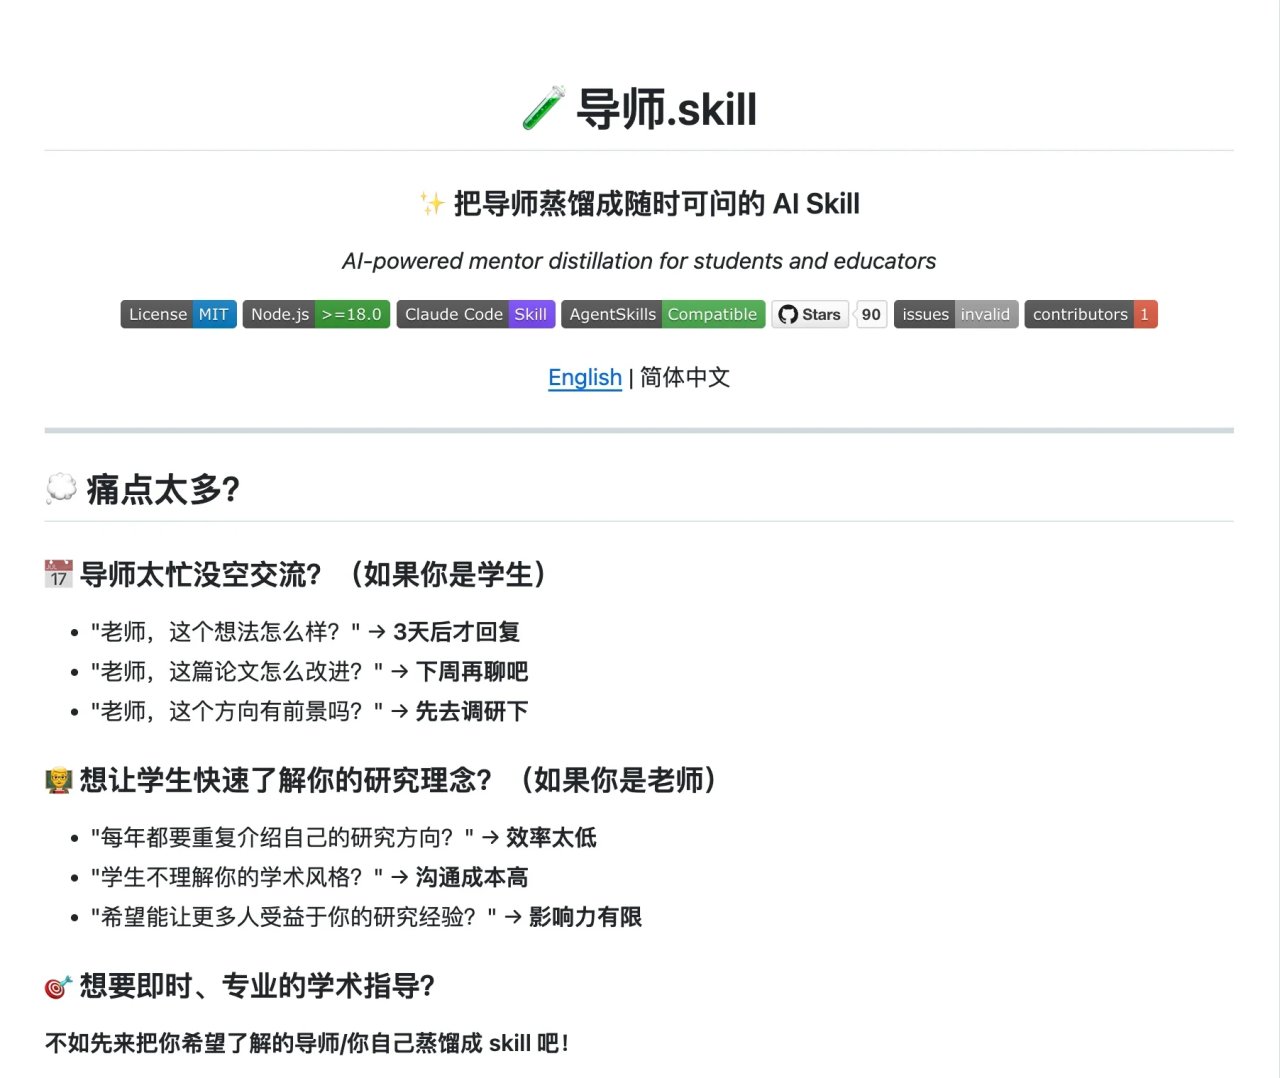
Task: Click the bullet ending in 影响力有限
Action: click(x=366, y=917)
